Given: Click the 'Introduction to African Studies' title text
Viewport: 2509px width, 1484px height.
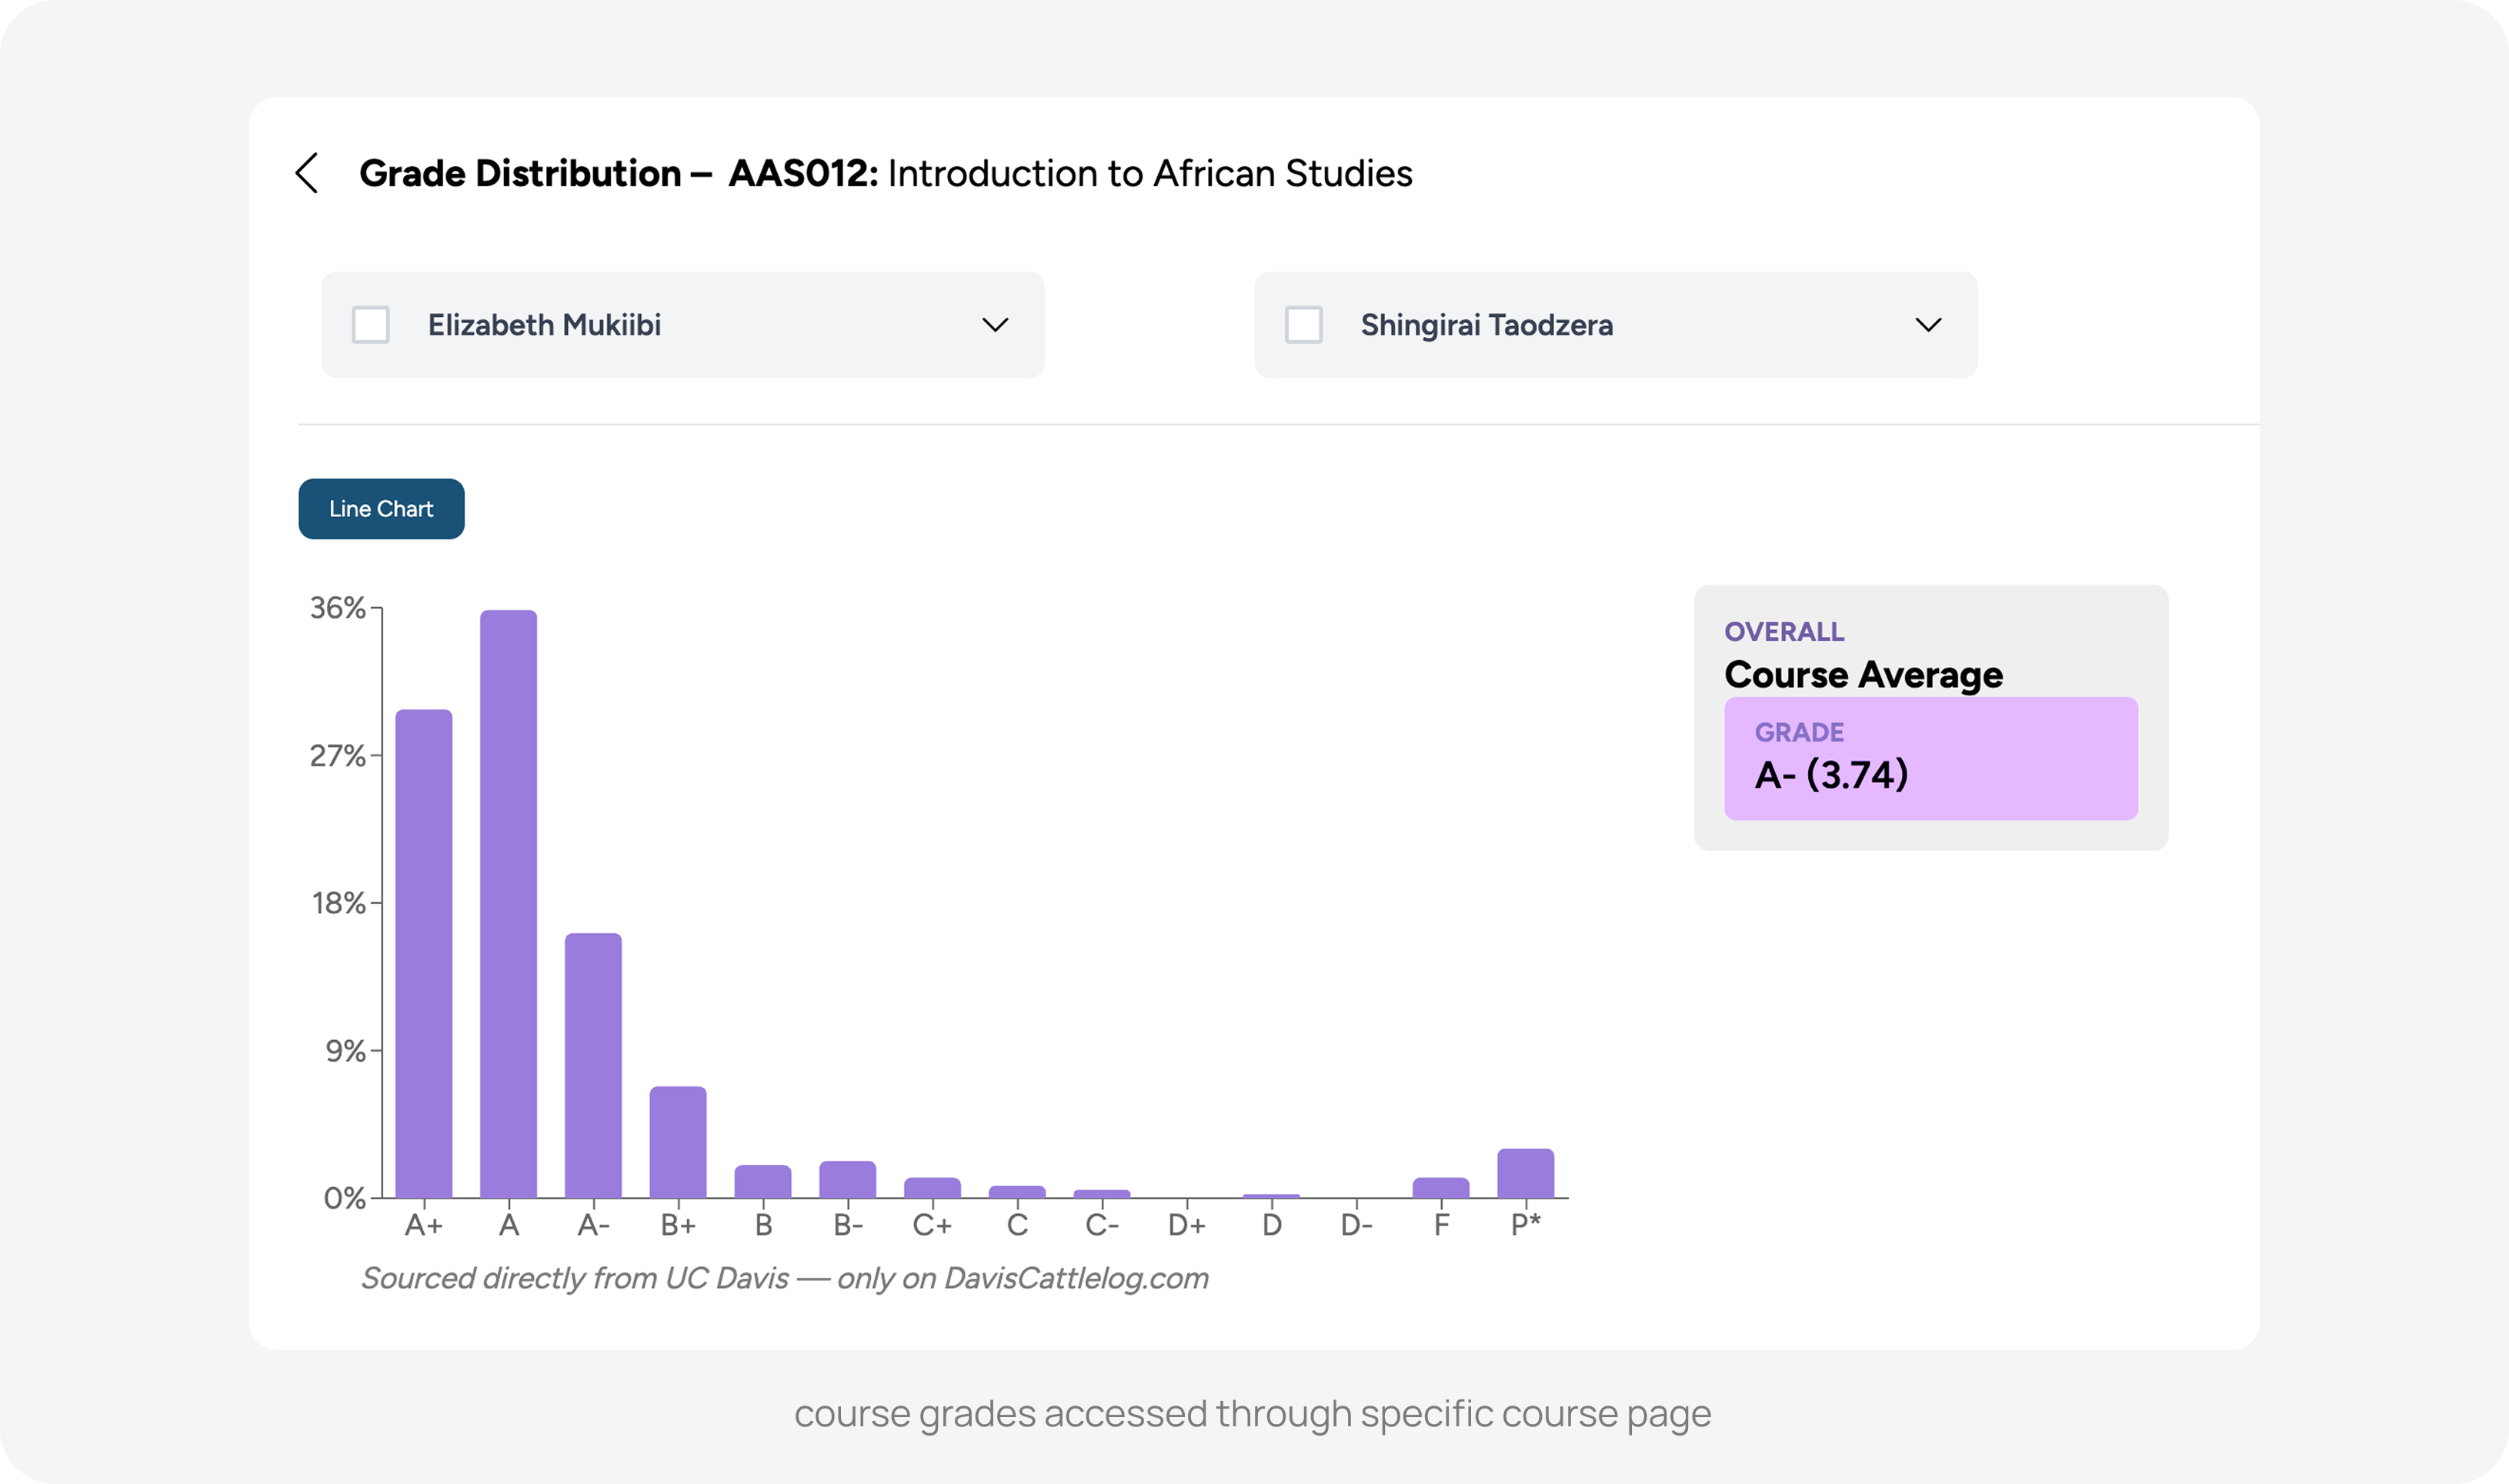Looking at the screenshot, I should tap(1150, 173).
